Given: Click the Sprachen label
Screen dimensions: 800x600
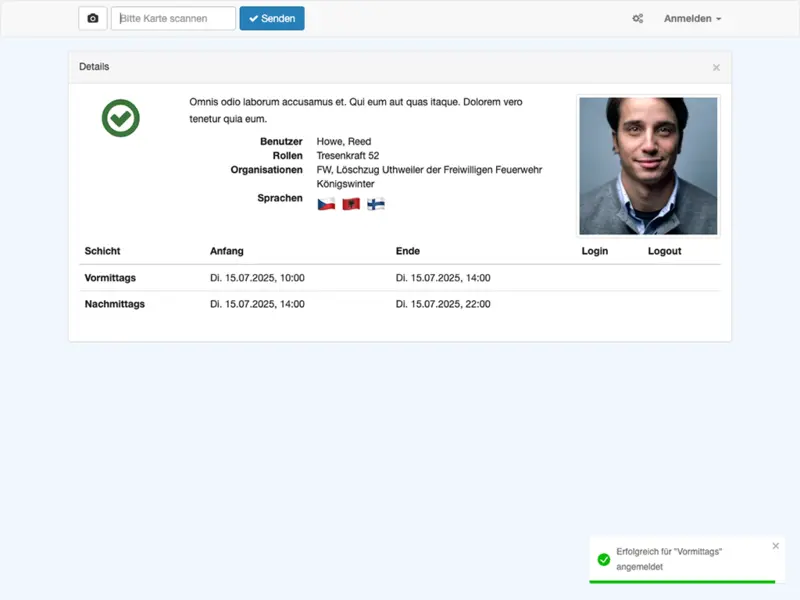Looking at the screenshot, I should 280,198.
